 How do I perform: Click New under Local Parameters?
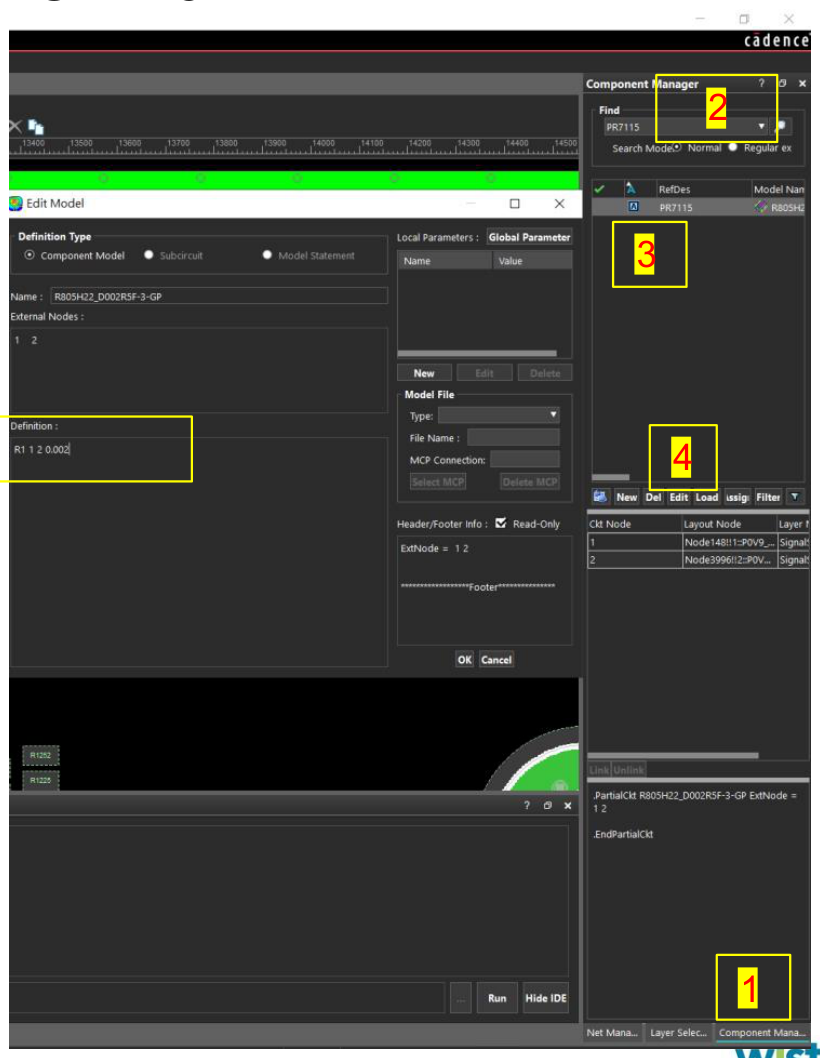(424, 373)
